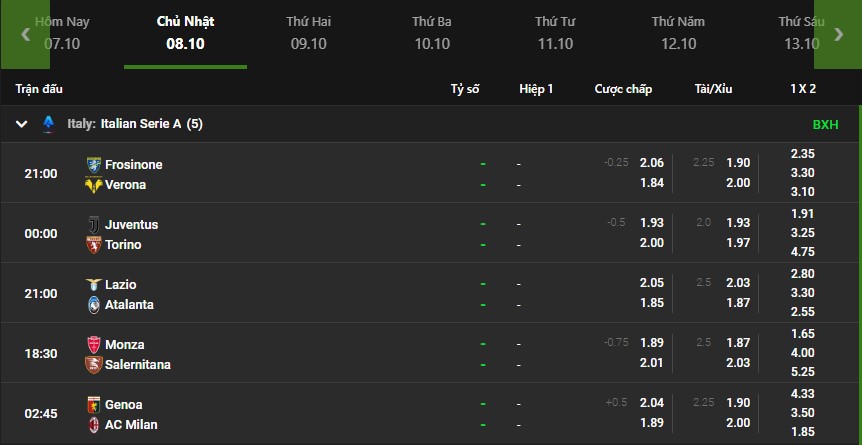Click the Lazio team crest icon

pos(93,284)
